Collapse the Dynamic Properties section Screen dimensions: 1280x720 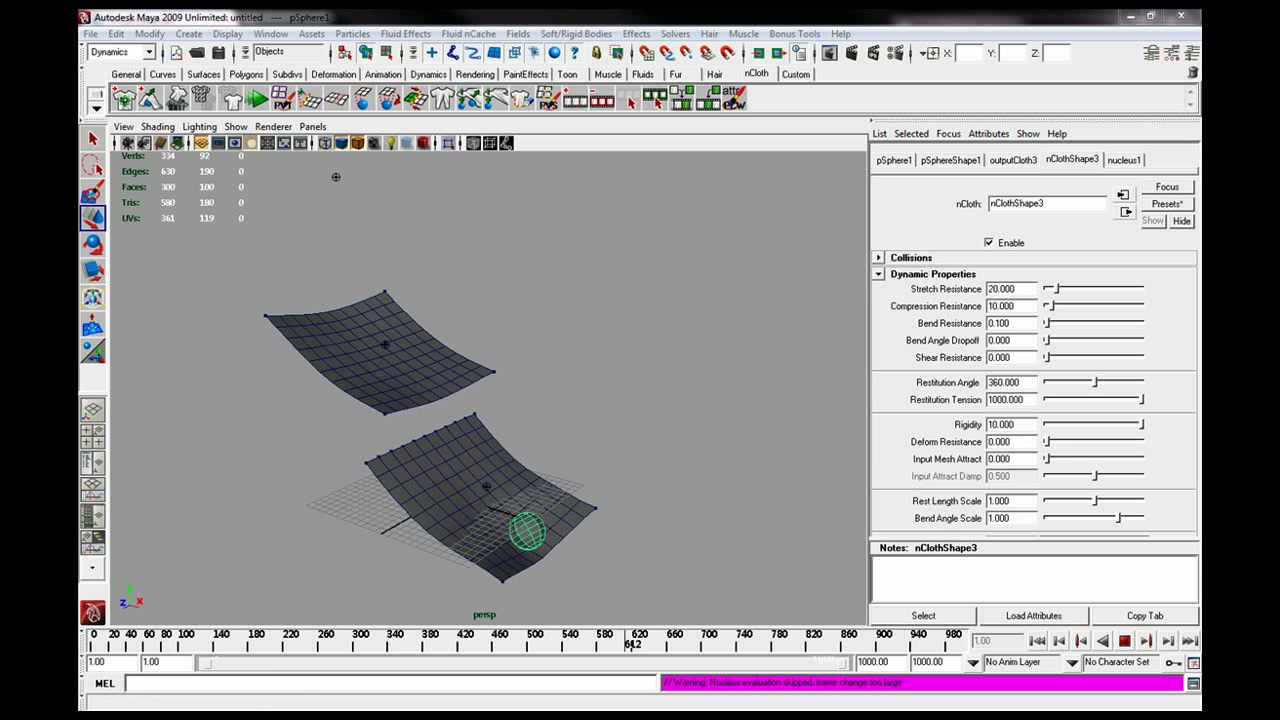pyautogui.click(x=879, y=274)
